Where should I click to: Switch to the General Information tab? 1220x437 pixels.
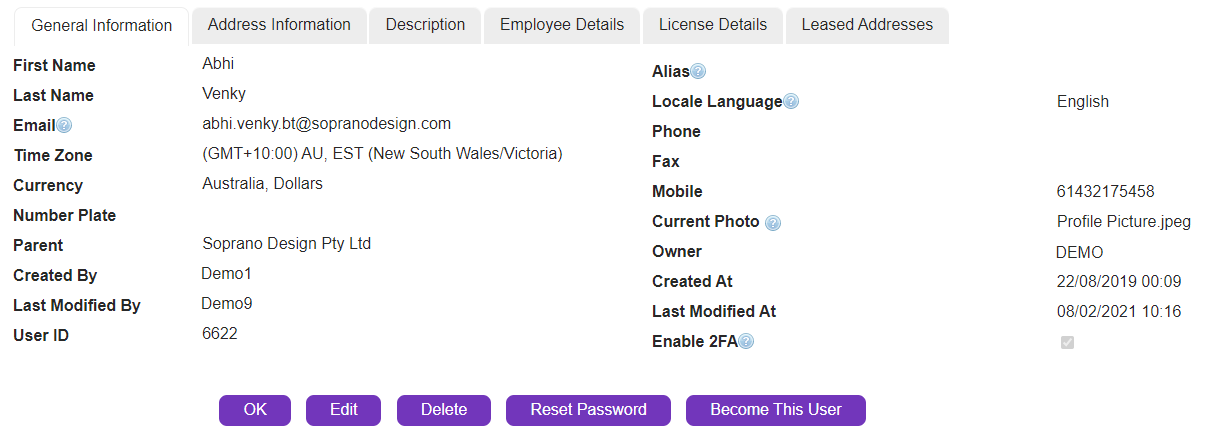point(102,26)
